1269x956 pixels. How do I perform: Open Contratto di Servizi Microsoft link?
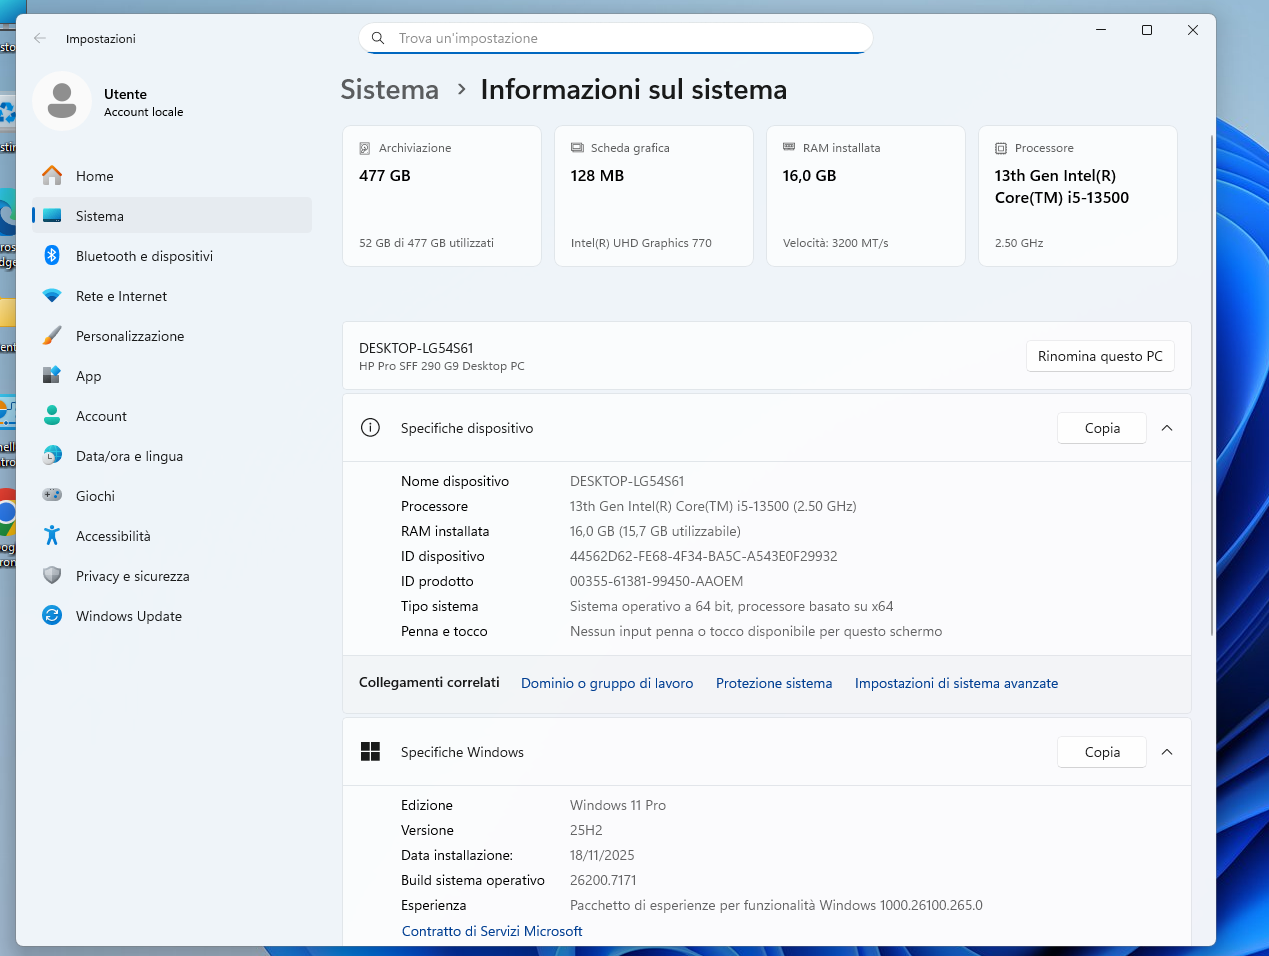492,931
